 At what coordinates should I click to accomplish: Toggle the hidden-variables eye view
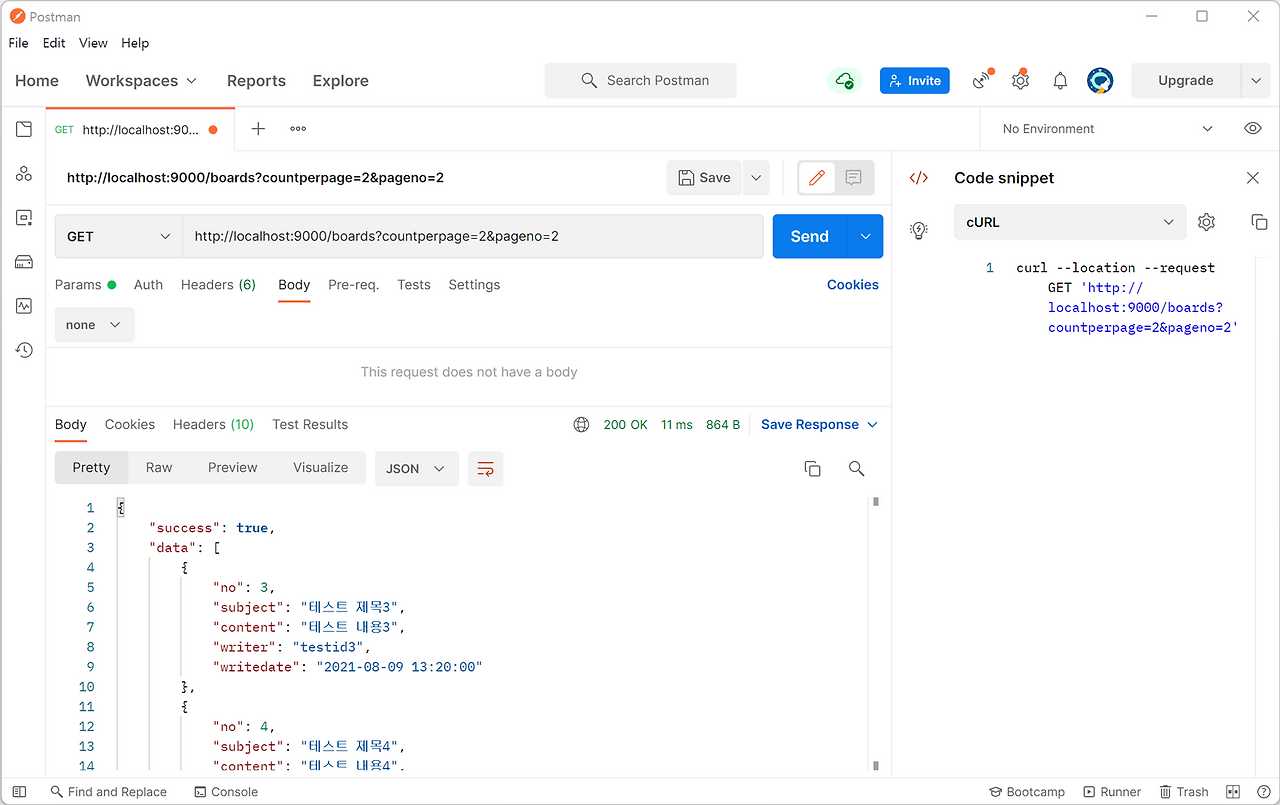1253,128
